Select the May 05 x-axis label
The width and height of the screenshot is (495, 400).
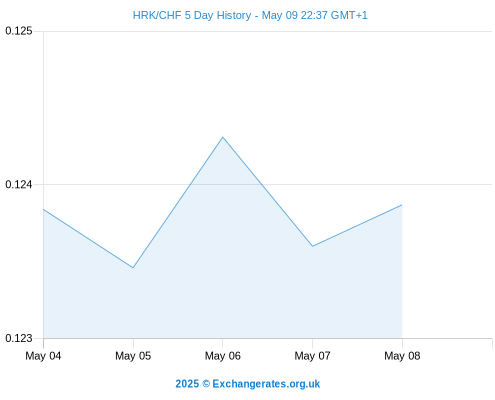click(133, 356)
